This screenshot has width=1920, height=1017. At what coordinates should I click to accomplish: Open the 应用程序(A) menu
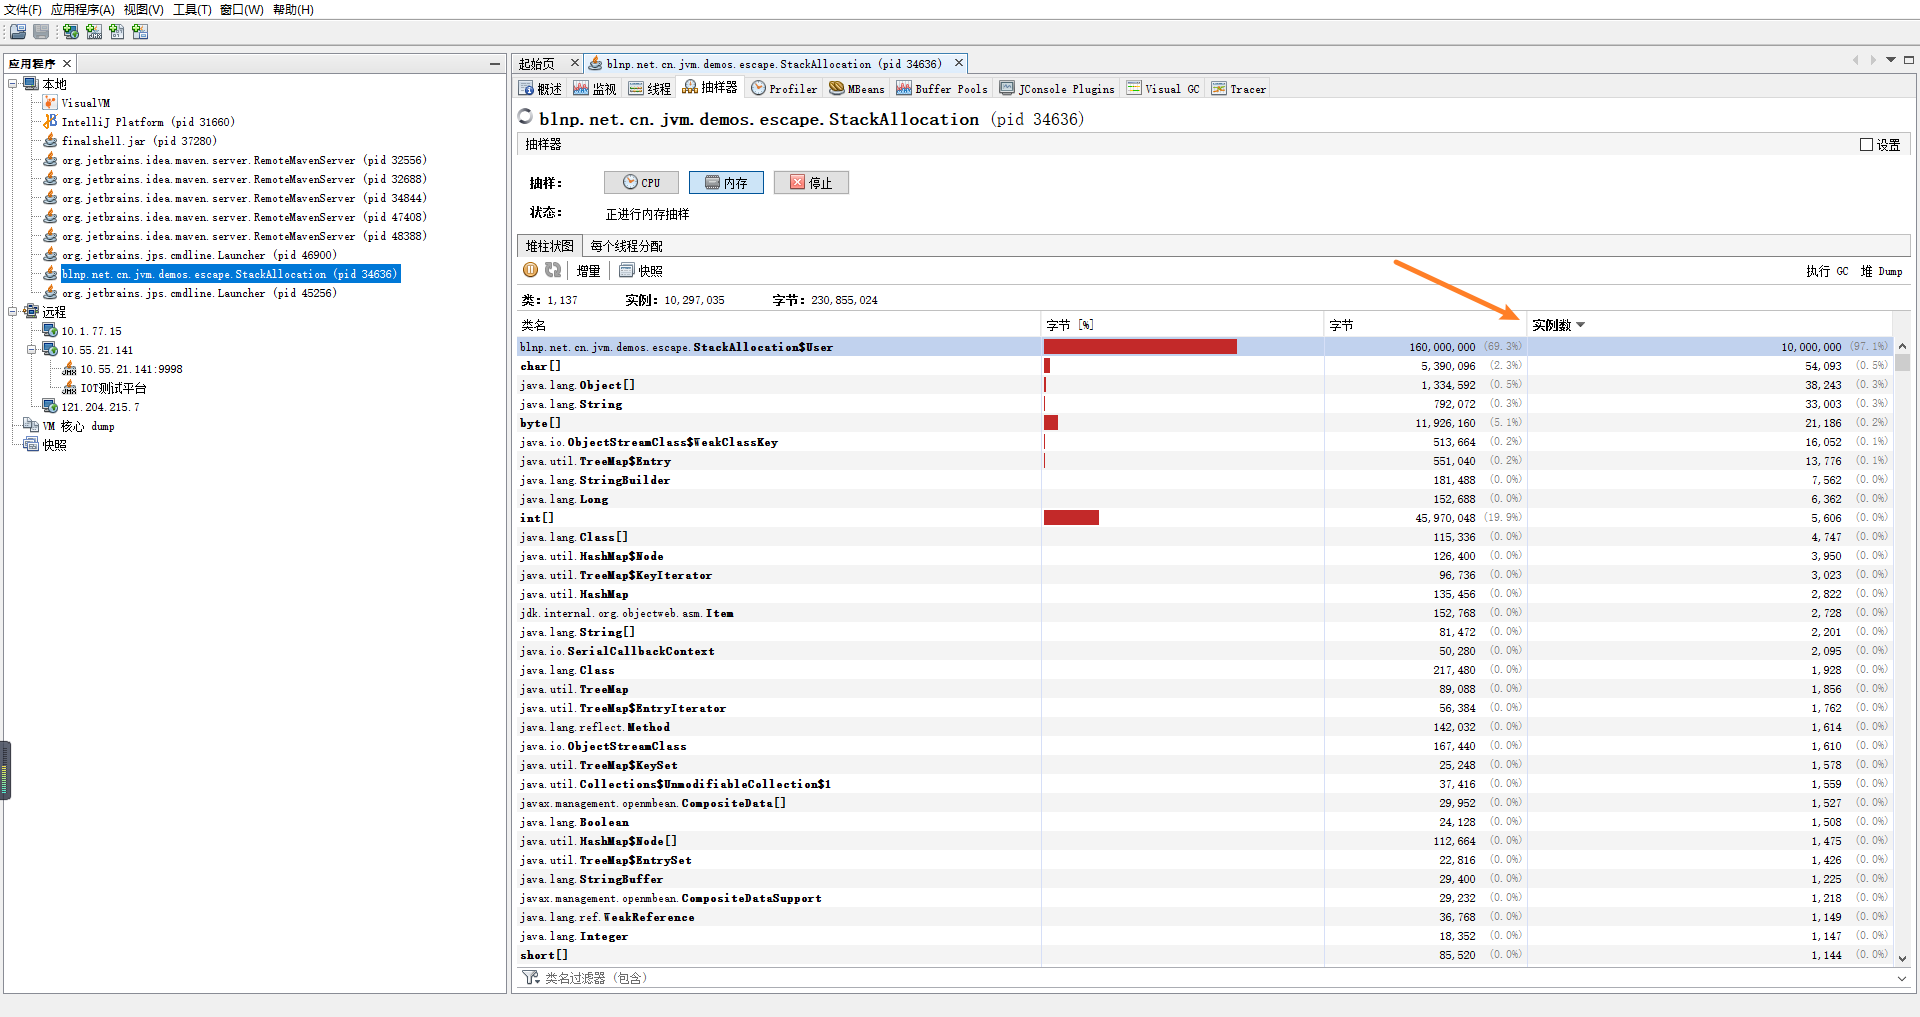coord(83,10)
